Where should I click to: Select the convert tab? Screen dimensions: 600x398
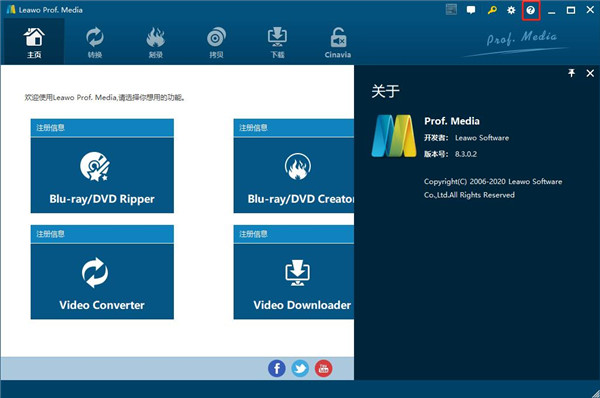[95, 42]
